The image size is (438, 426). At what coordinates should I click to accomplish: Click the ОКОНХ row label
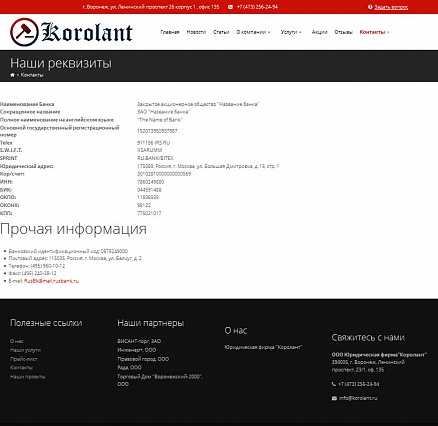tap(9, 205)
